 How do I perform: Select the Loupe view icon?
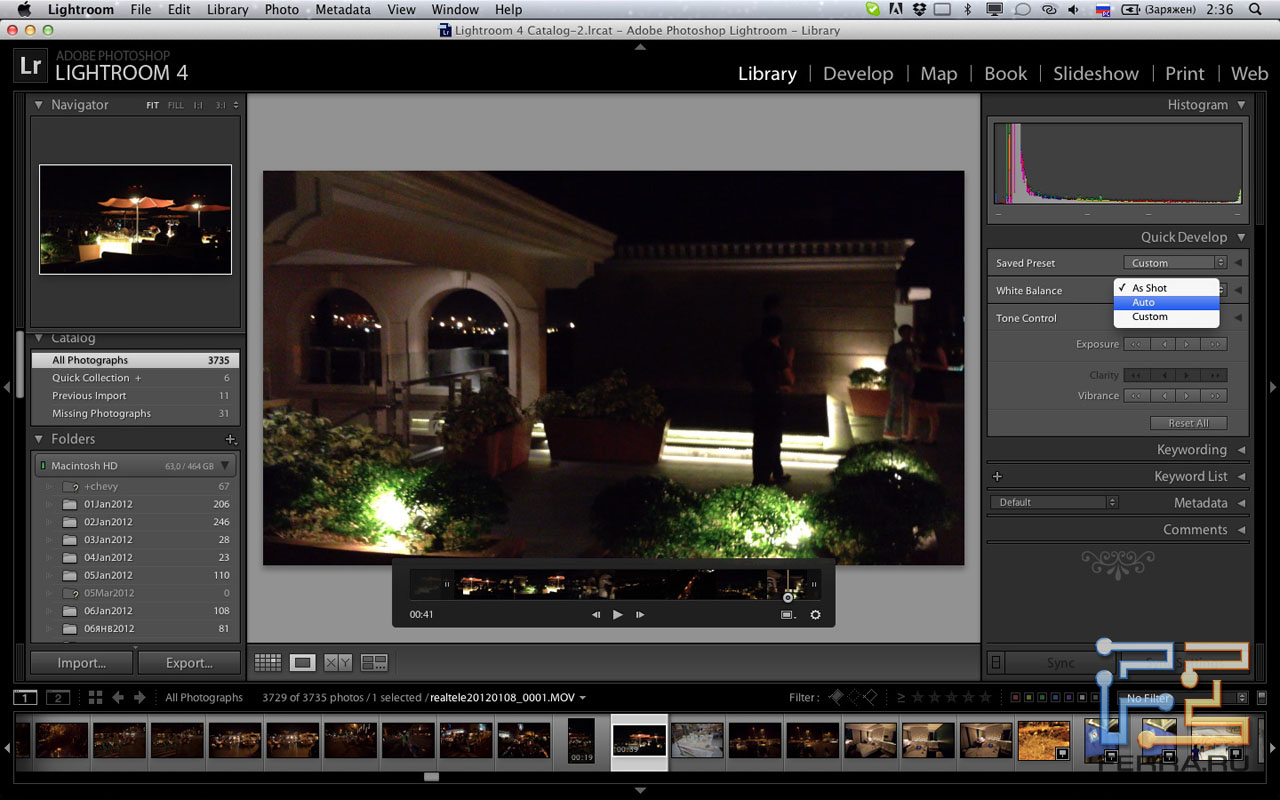[x=301, y=662]
